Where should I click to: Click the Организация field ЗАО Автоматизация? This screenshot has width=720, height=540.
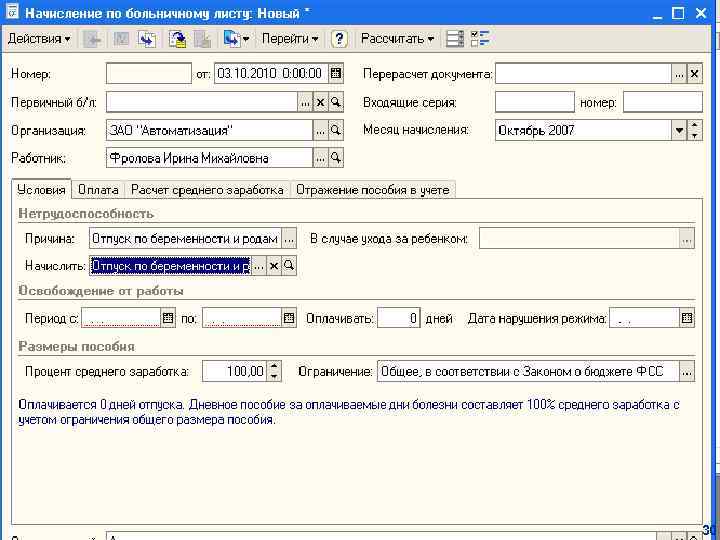[x=209, y=131]
